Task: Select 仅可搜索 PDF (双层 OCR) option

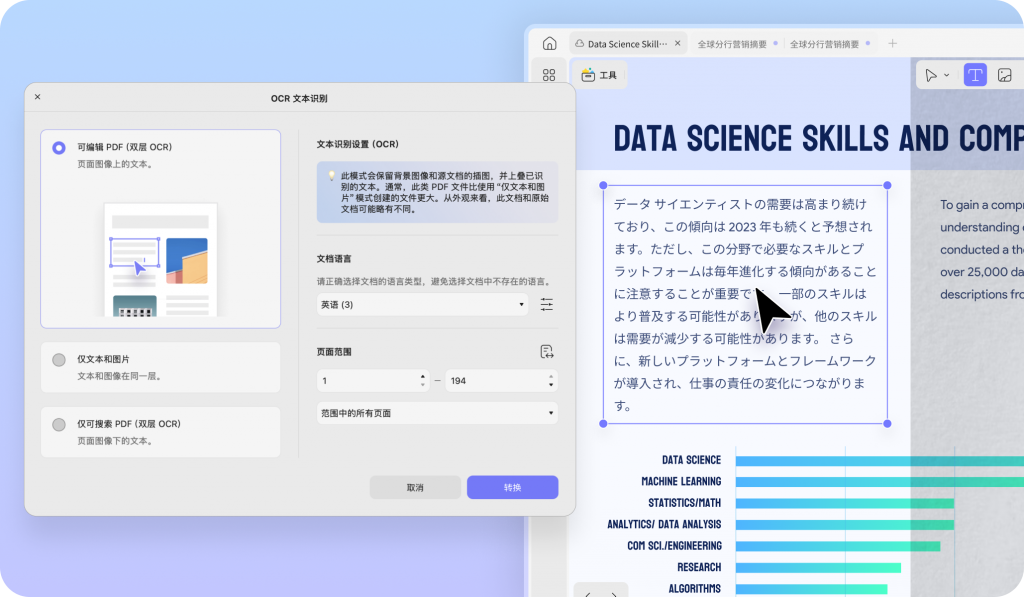Action: (x=161, y=432)
